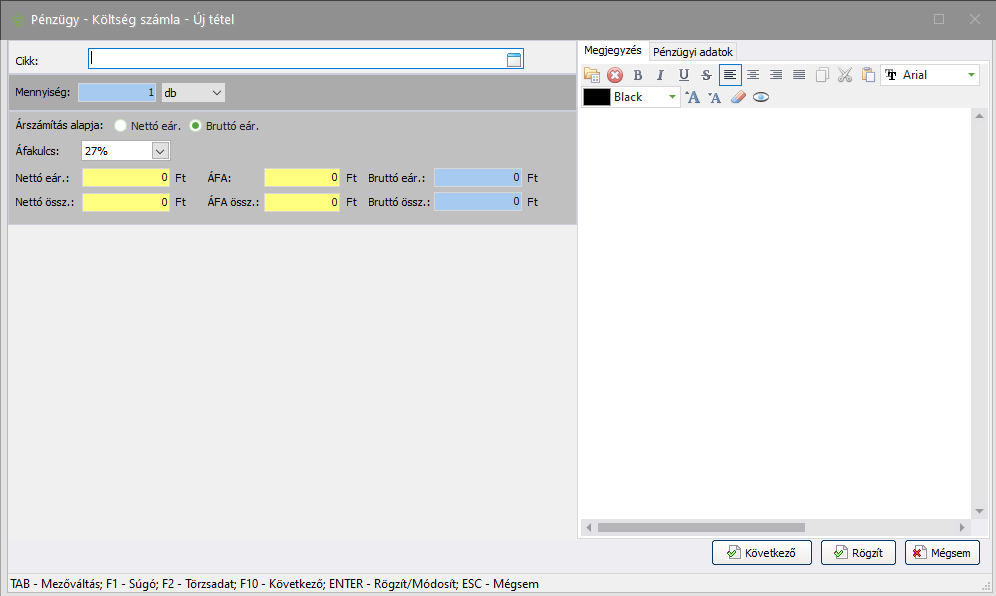This screenshot has width=996, height=596.
Task: Click the Black color swatch
Action: click(x=597, y=97)
